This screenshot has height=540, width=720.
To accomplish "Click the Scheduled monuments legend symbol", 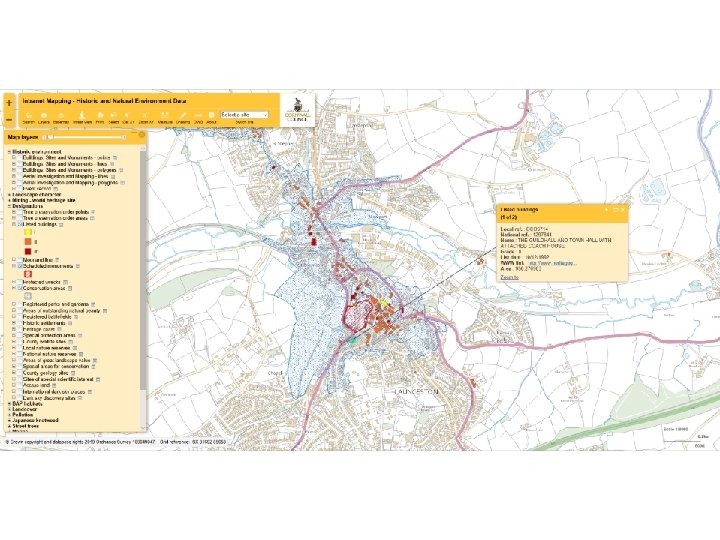I will 28,274.
